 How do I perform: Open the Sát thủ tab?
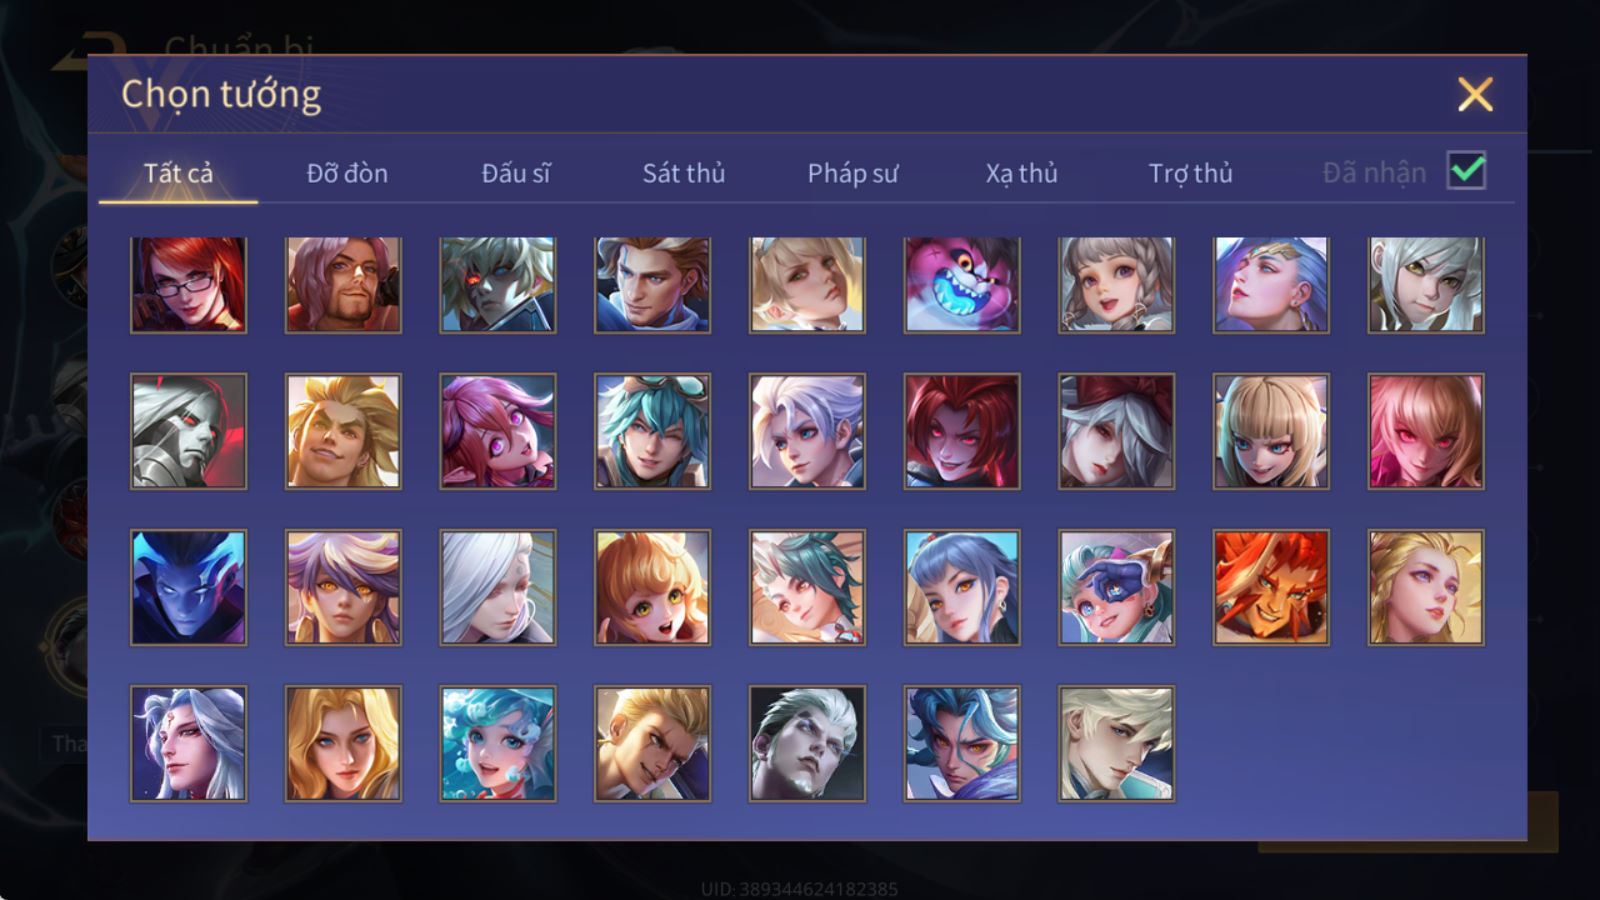tap(684, 173)
